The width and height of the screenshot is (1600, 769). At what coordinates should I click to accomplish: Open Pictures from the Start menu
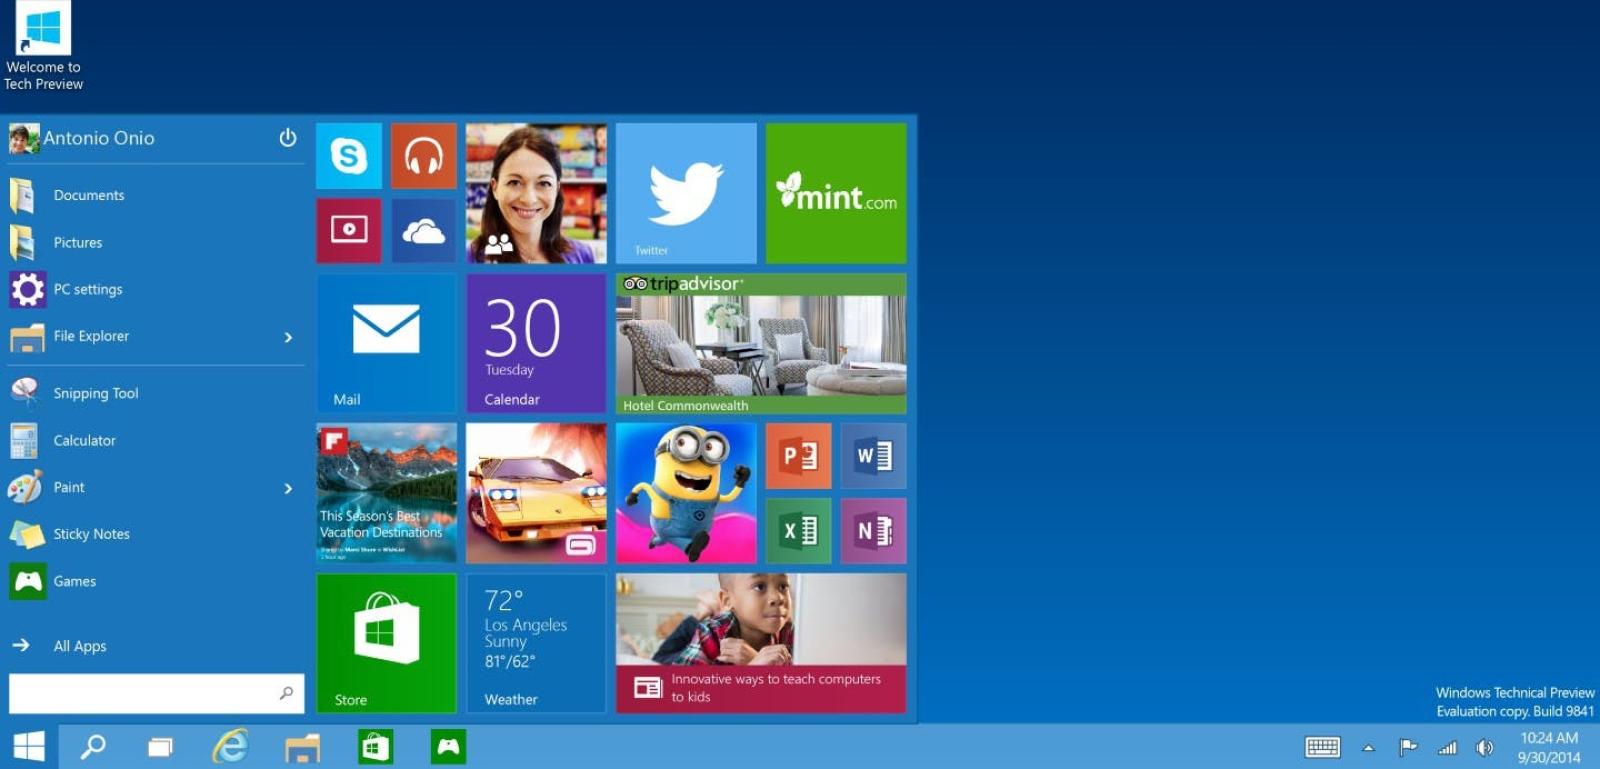pyautogui.click(x=156, y=242)
